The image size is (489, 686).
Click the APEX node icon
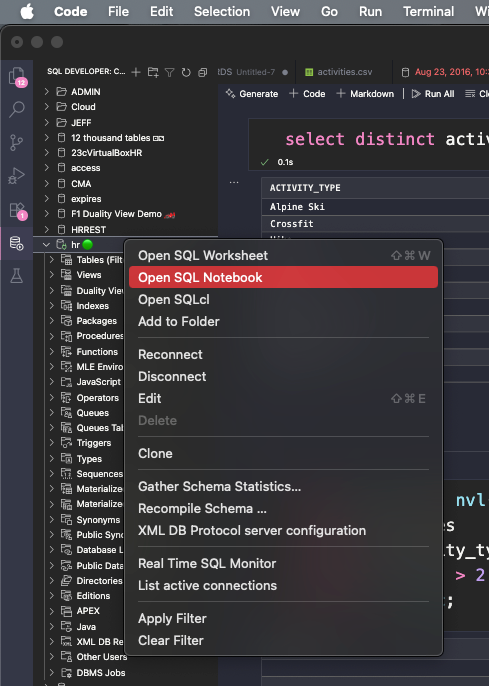pos(66,611)
